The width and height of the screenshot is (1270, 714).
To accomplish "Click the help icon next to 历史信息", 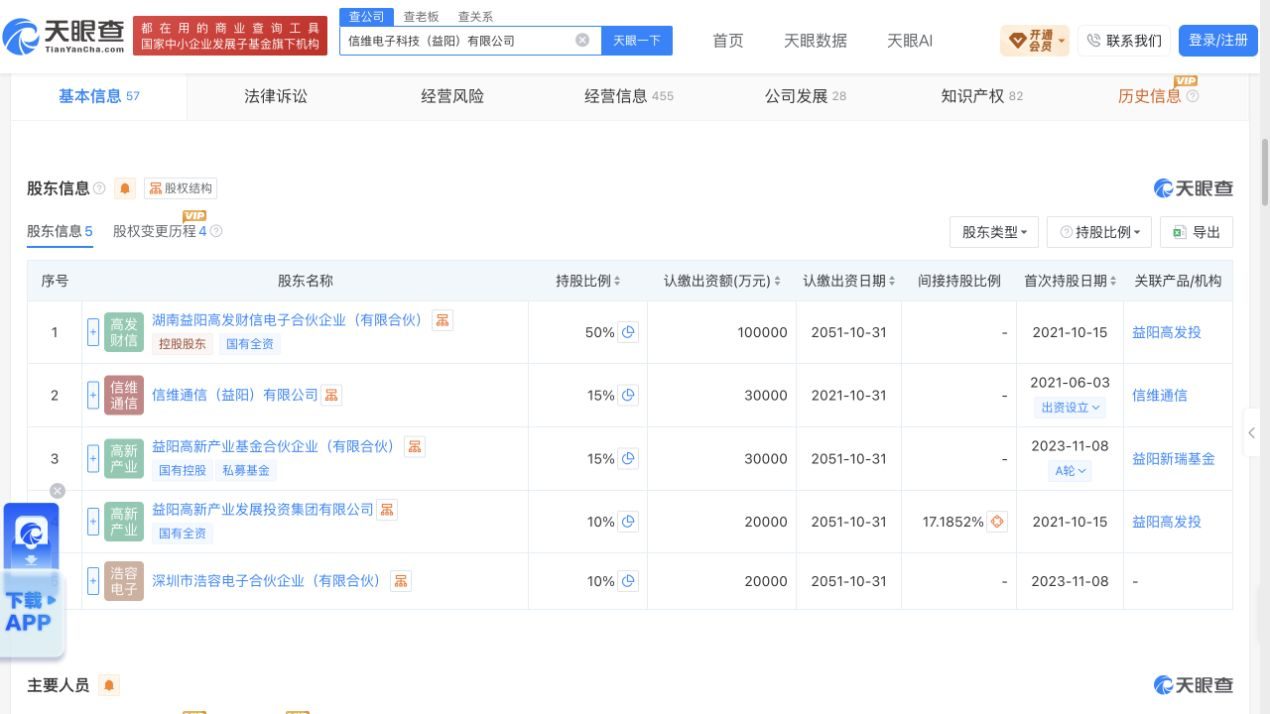I will (x=1192, y=96).
